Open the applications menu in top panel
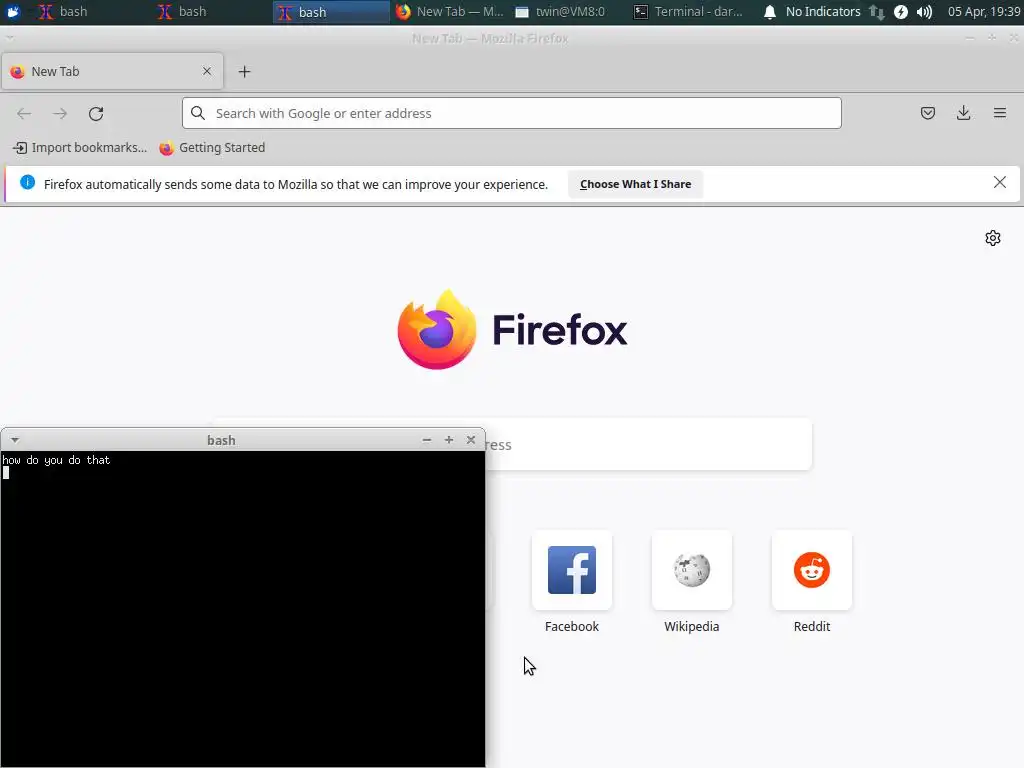The height and width of the screenshot is (768, 1024). [13, 11]
